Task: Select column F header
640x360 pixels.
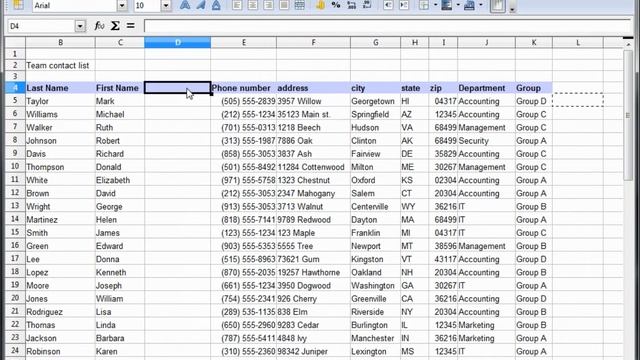Action: click(x=313, y=42)
